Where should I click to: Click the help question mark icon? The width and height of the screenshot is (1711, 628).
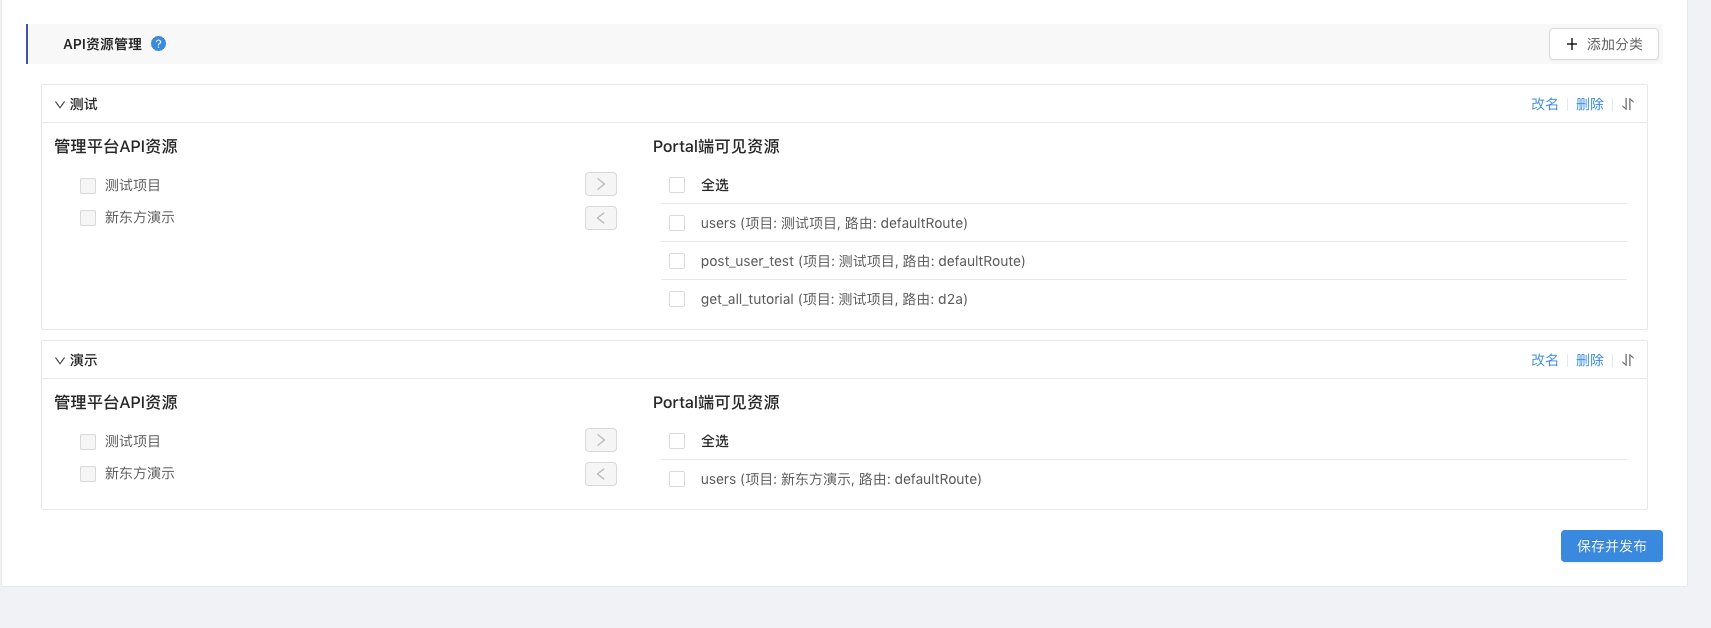[158, 44]
